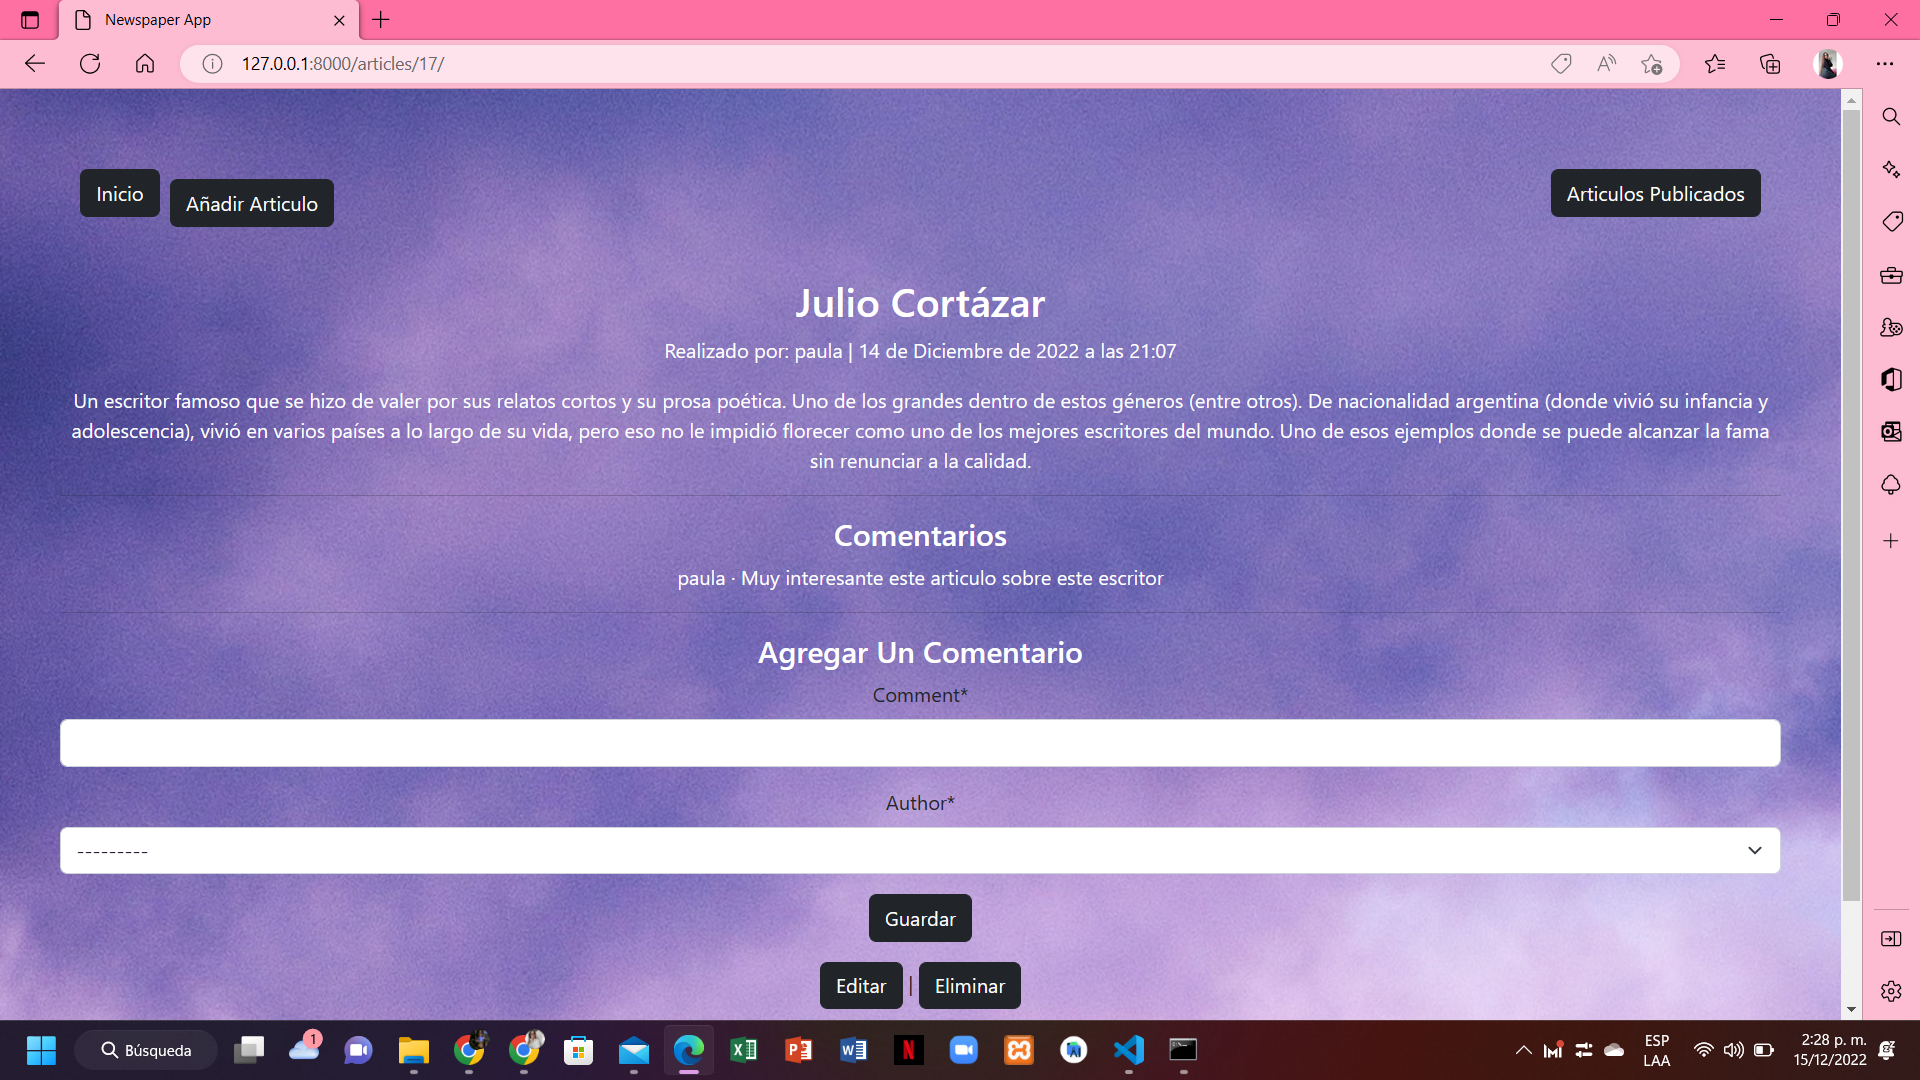This screenshot has height=1080, width=1920.
Task: Open the sidebar Outlook icon
Action: (x=1890, y=432)
